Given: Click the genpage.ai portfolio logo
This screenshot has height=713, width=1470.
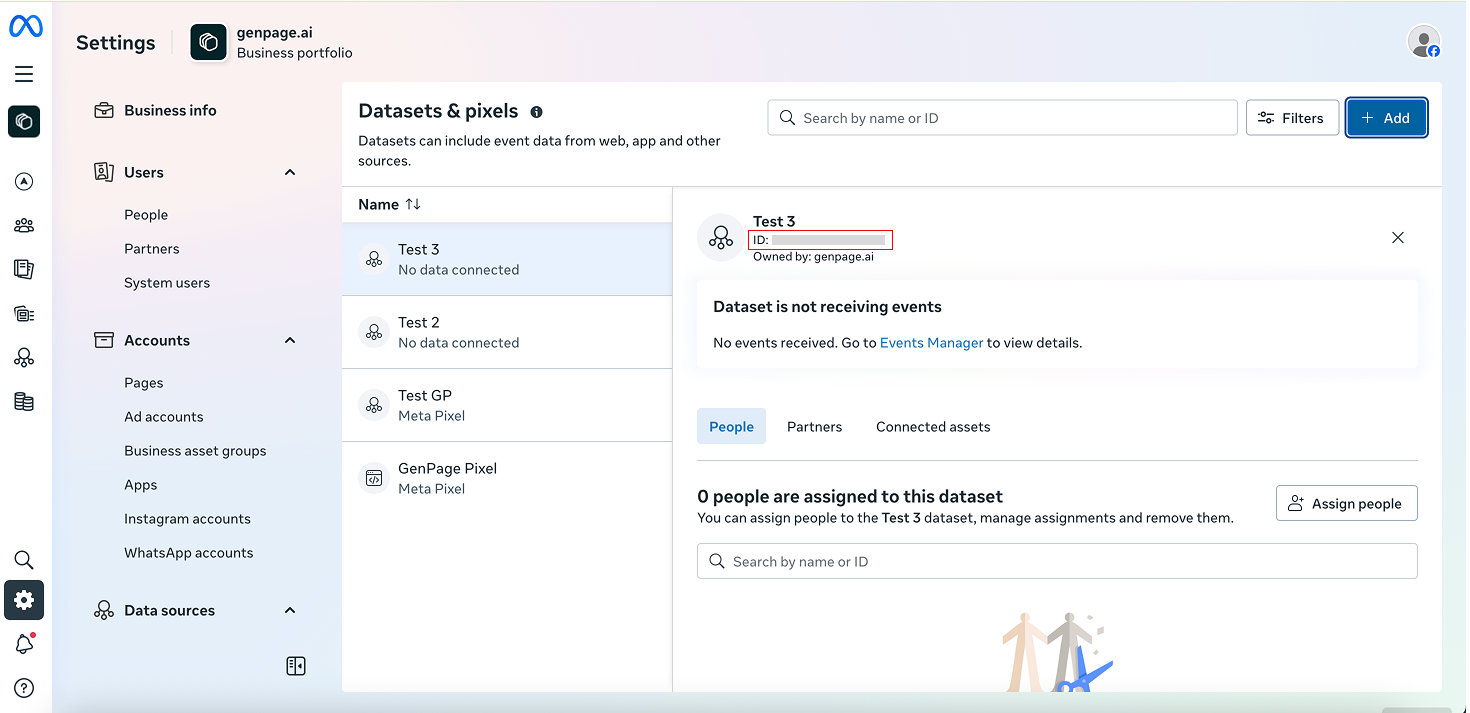Looking at the screenshot, I should pos(209,42).
